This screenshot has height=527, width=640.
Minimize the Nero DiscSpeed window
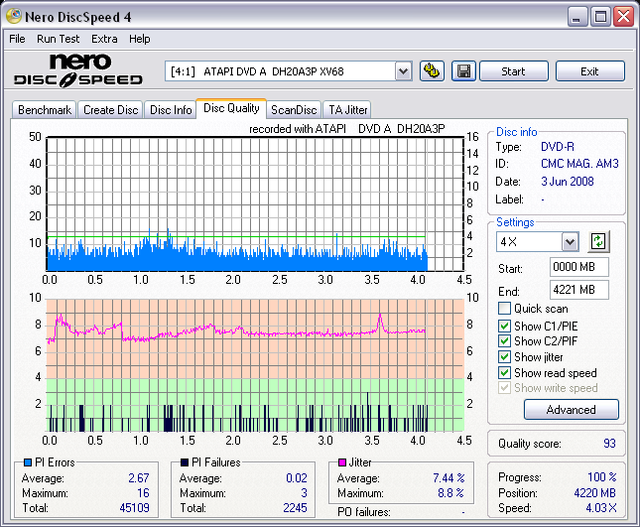click(x=577, y=17)
